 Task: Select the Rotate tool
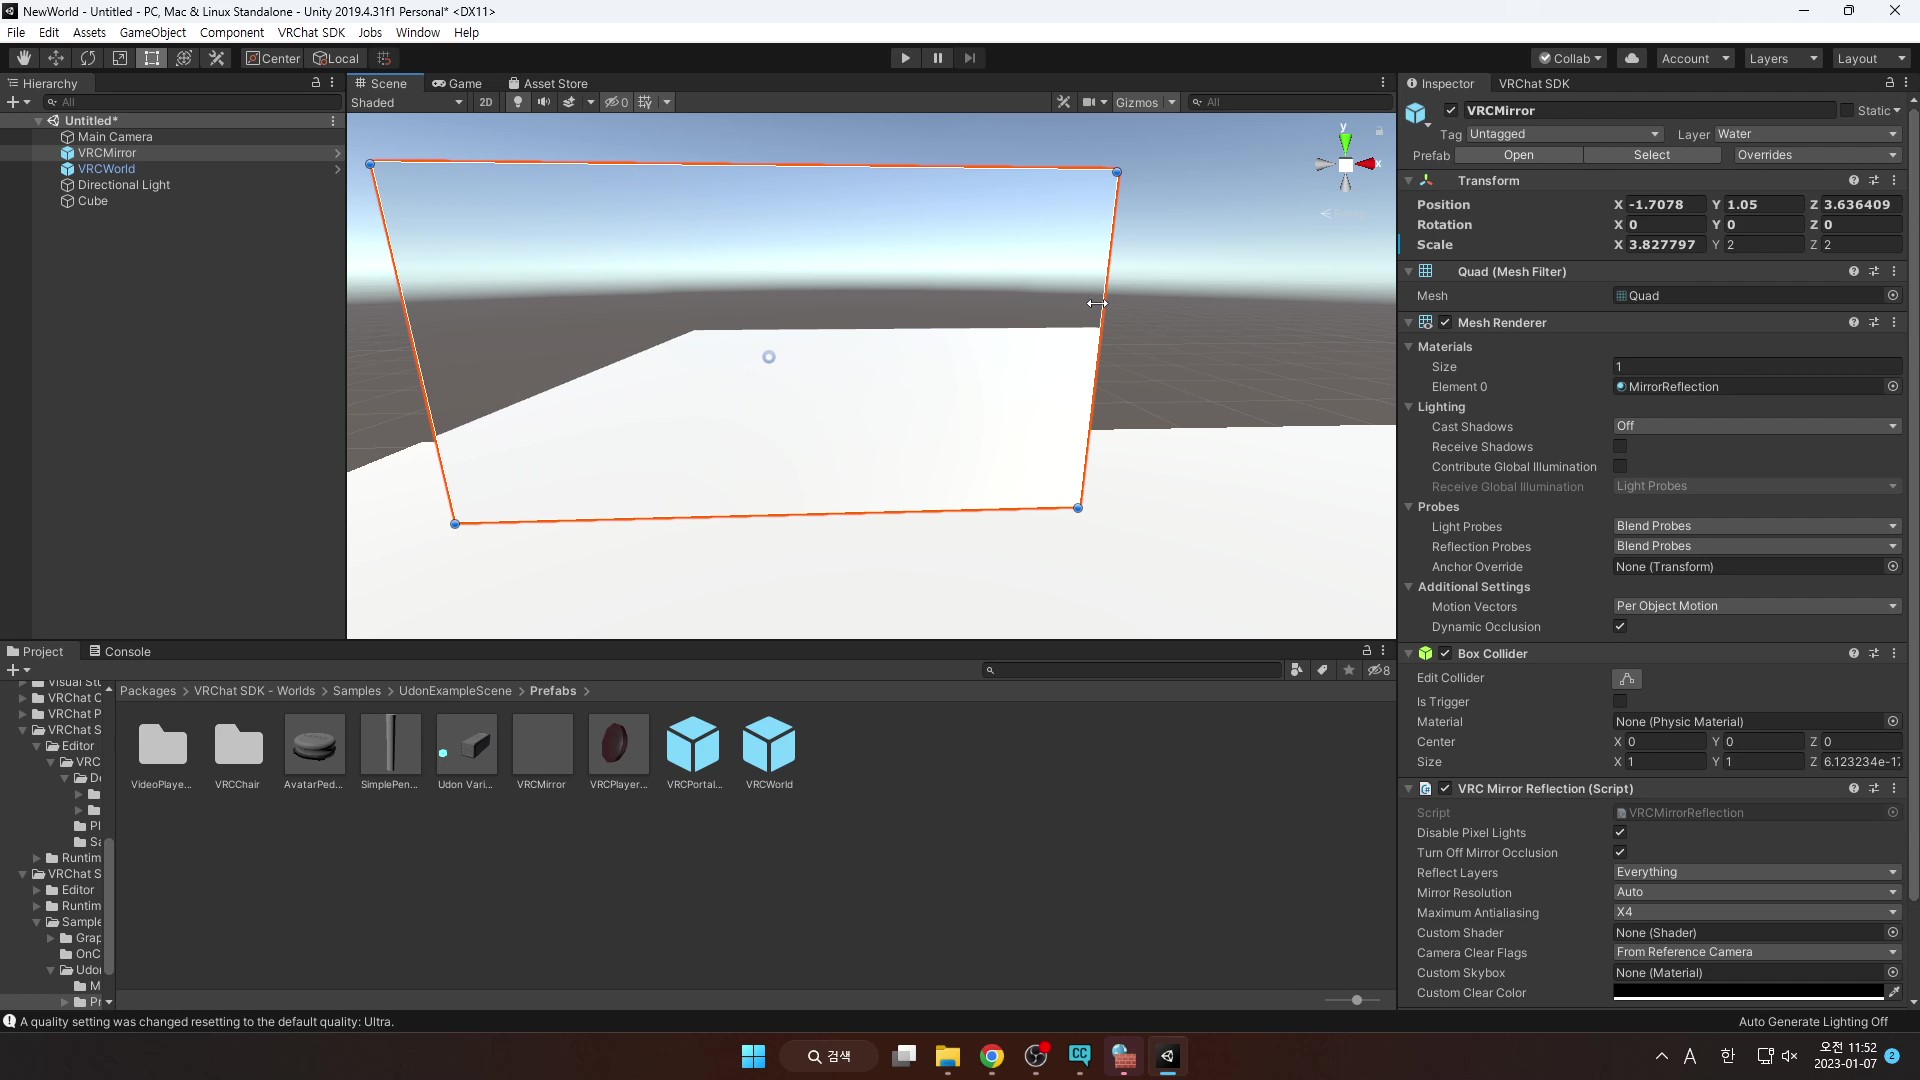coord(88,58)
